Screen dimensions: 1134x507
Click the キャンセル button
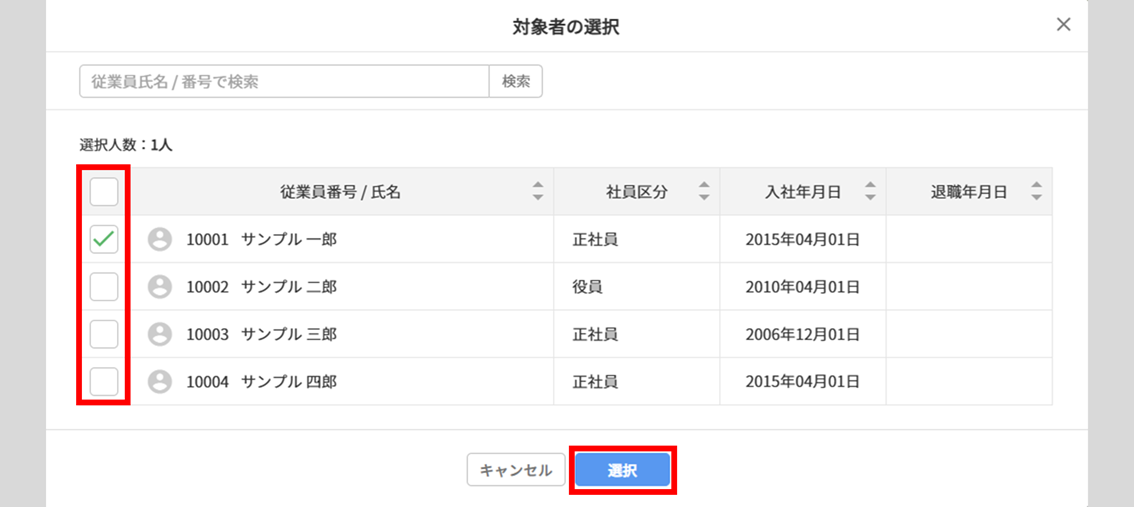coord(516,470)
